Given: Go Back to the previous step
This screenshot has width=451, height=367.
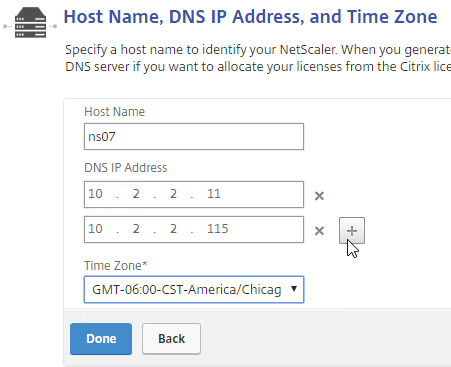Looking at the screenshot, I should [x=171, y=339].
